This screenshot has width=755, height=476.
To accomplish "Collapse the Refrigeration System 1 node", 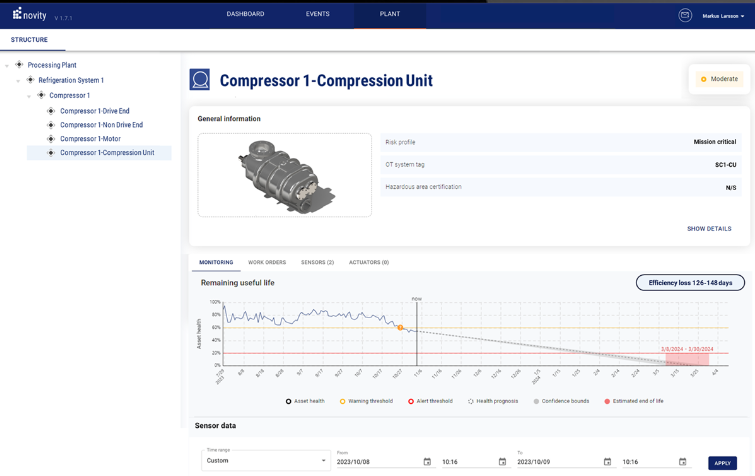I will [x=18, y=81].
